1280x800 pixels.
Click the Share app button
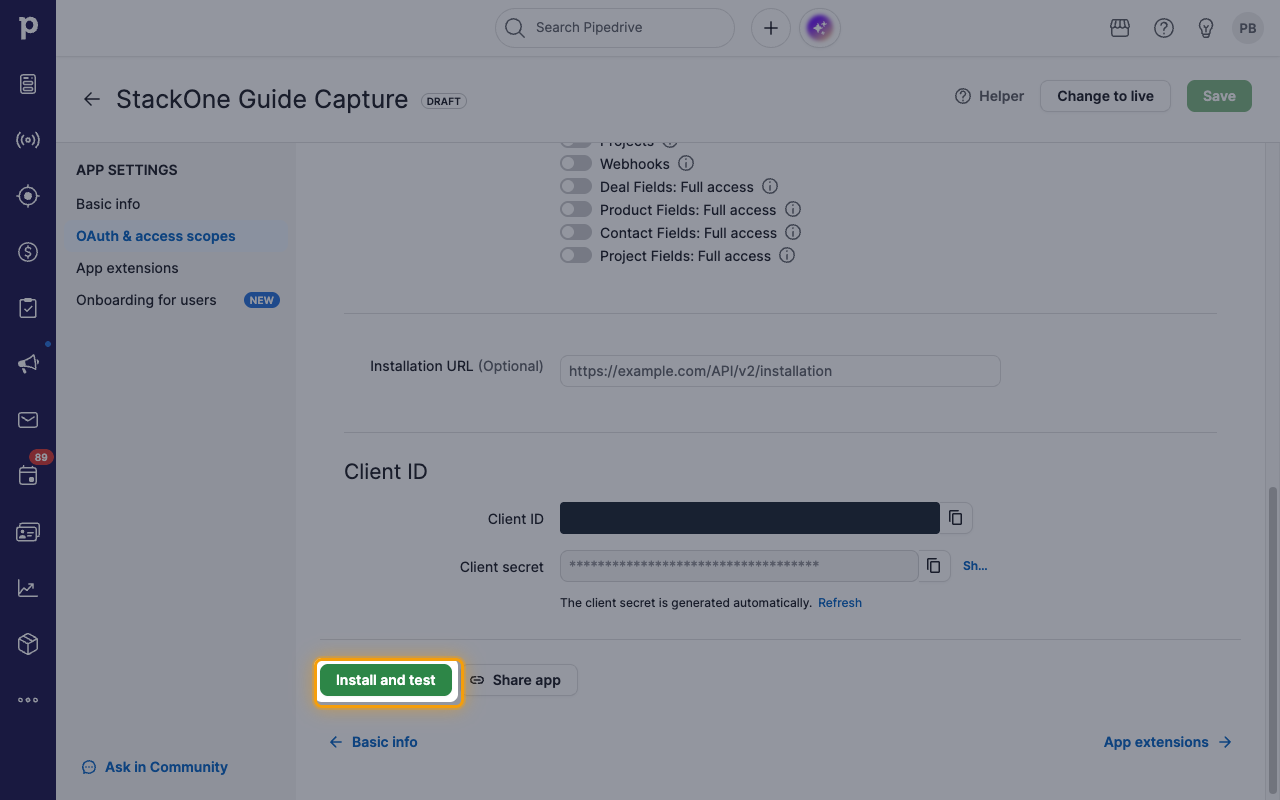[x=516, y=680]
